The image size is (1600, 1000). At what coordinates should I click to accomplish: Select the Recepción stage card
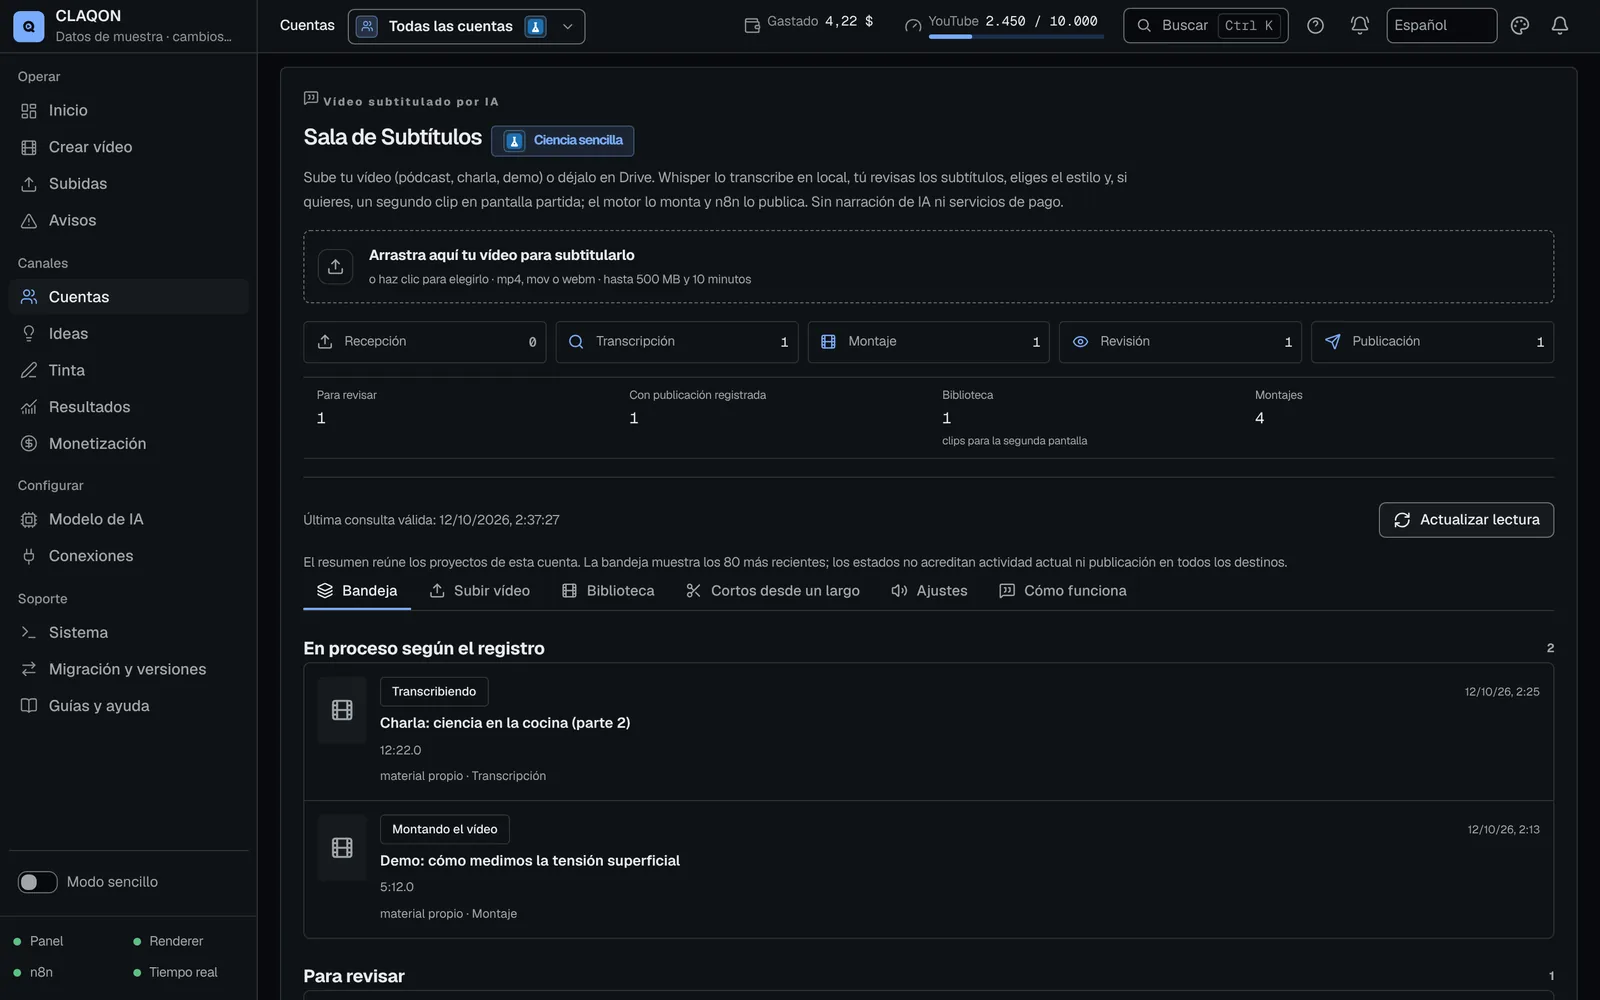click(x=425, y=342)
